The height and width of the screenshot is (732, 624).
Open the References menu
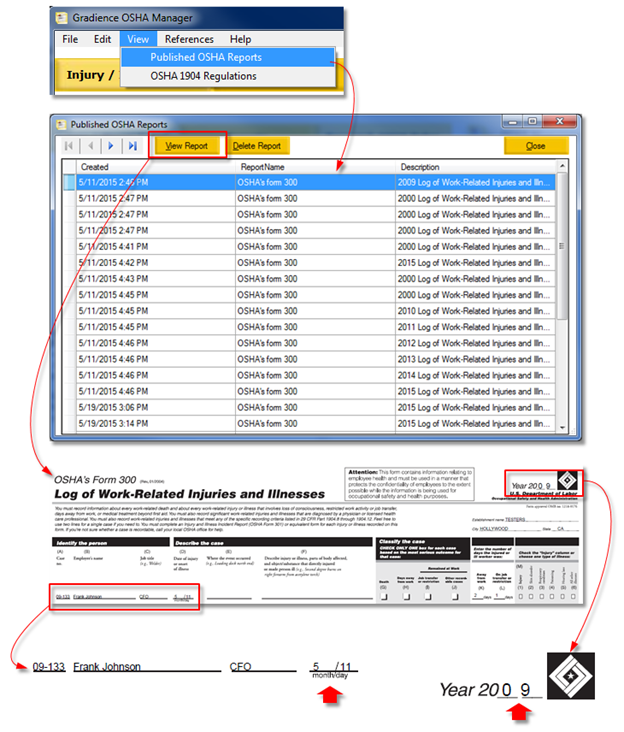coord(189,39)
